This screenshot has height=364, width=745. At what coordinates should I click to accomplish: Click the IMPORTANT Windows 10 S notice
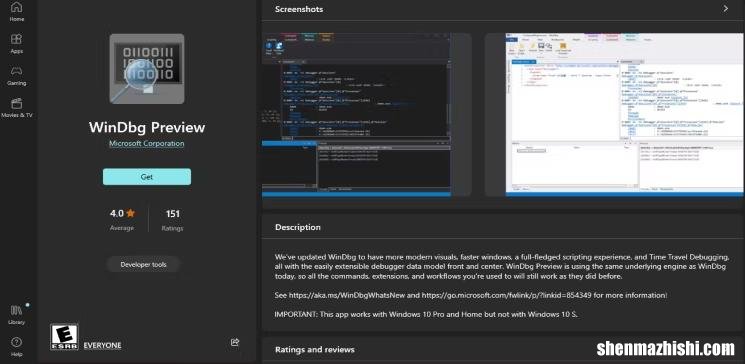coord(426,314)
